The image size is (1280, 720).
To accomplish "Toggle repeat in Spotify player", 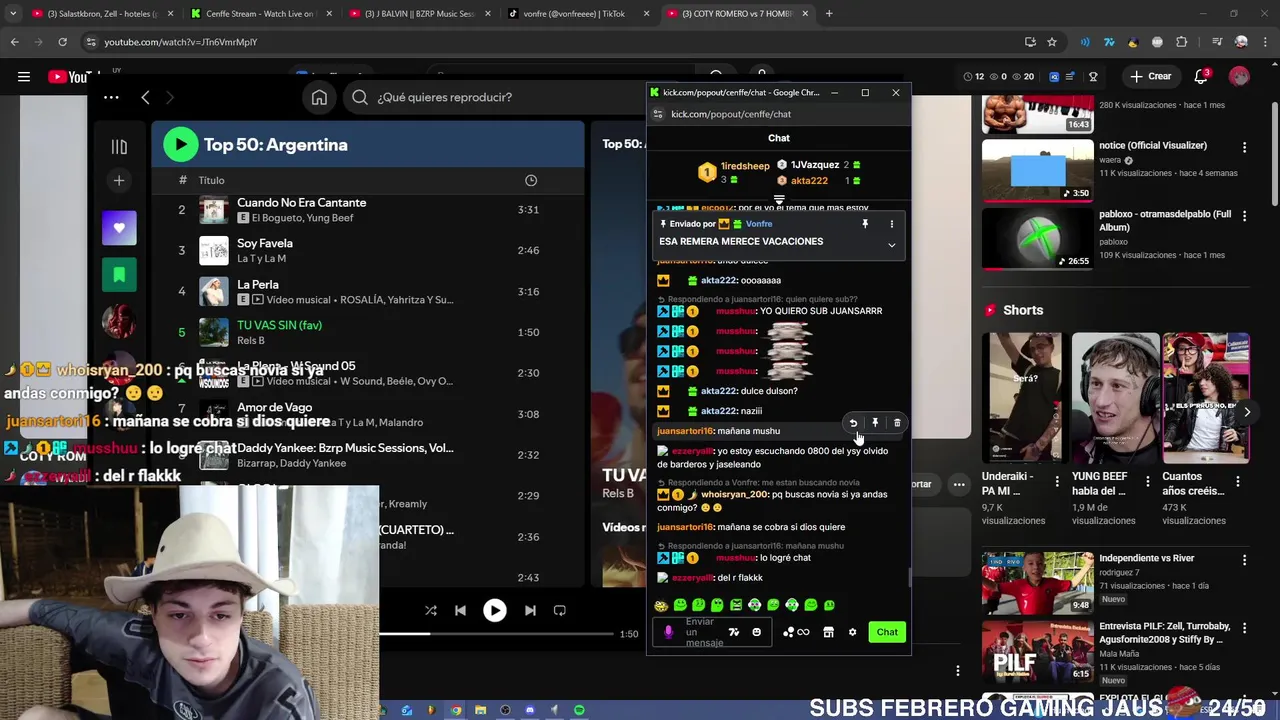I will coord(560,610).
